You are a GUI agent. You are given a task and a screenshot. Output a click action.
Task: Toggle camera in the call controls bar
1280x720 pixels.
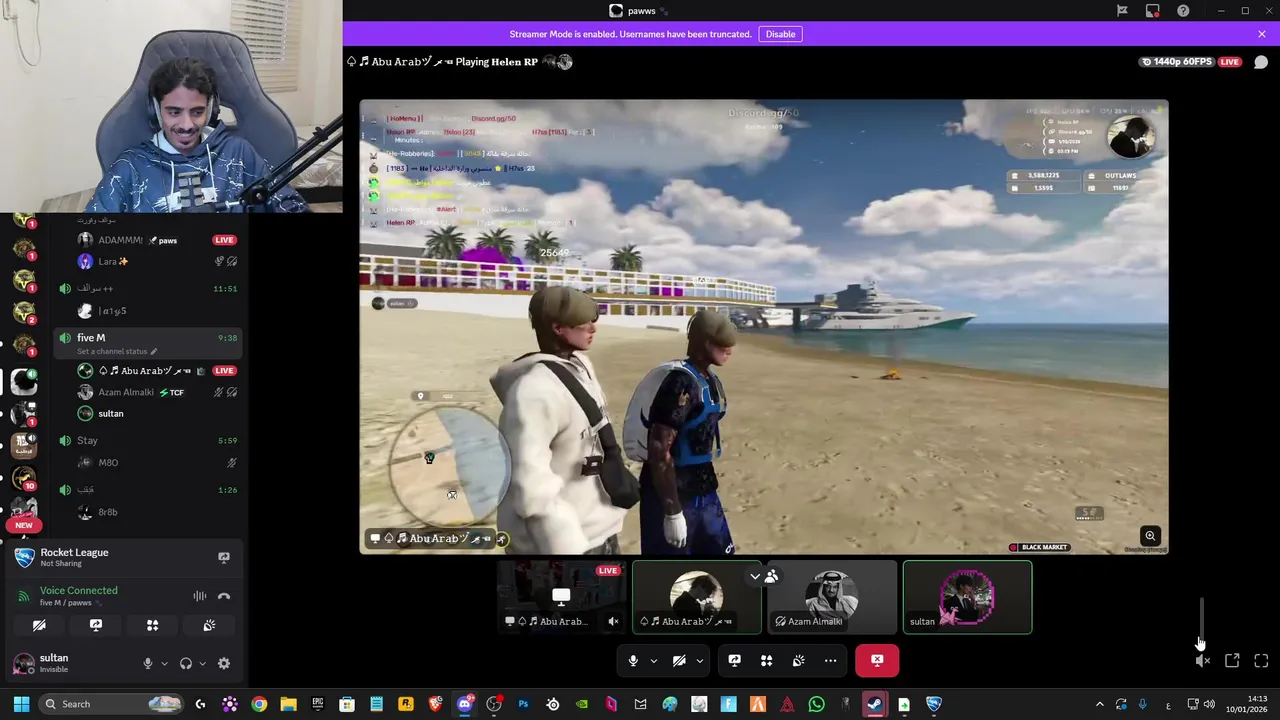(x=679, y=660)
